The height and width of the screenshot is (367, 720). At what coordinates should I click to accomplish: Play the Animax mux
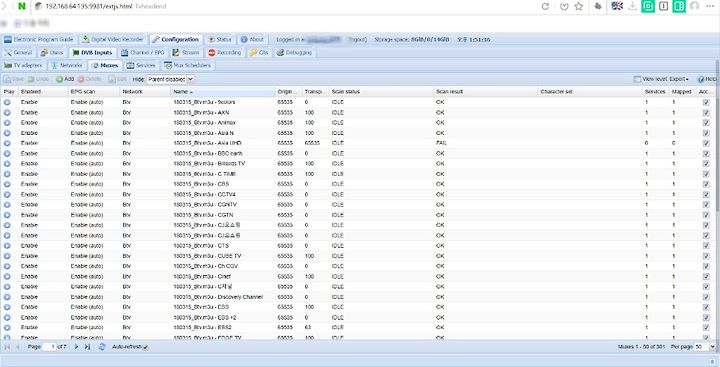7,123
